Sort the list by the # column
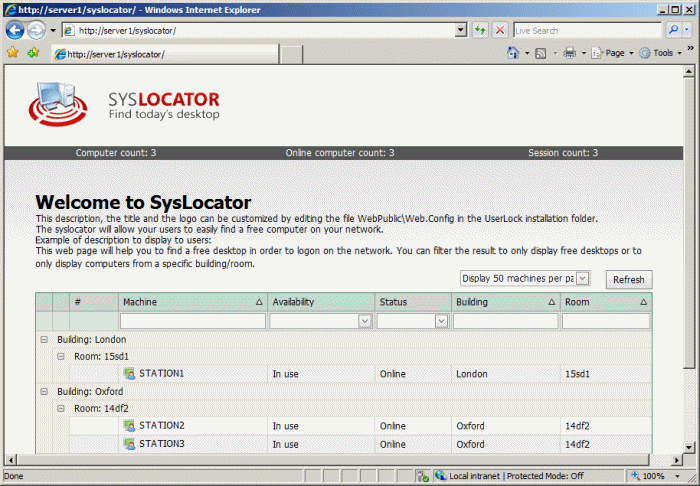Viewport: 700px width, 486px height. click(94, 302)
